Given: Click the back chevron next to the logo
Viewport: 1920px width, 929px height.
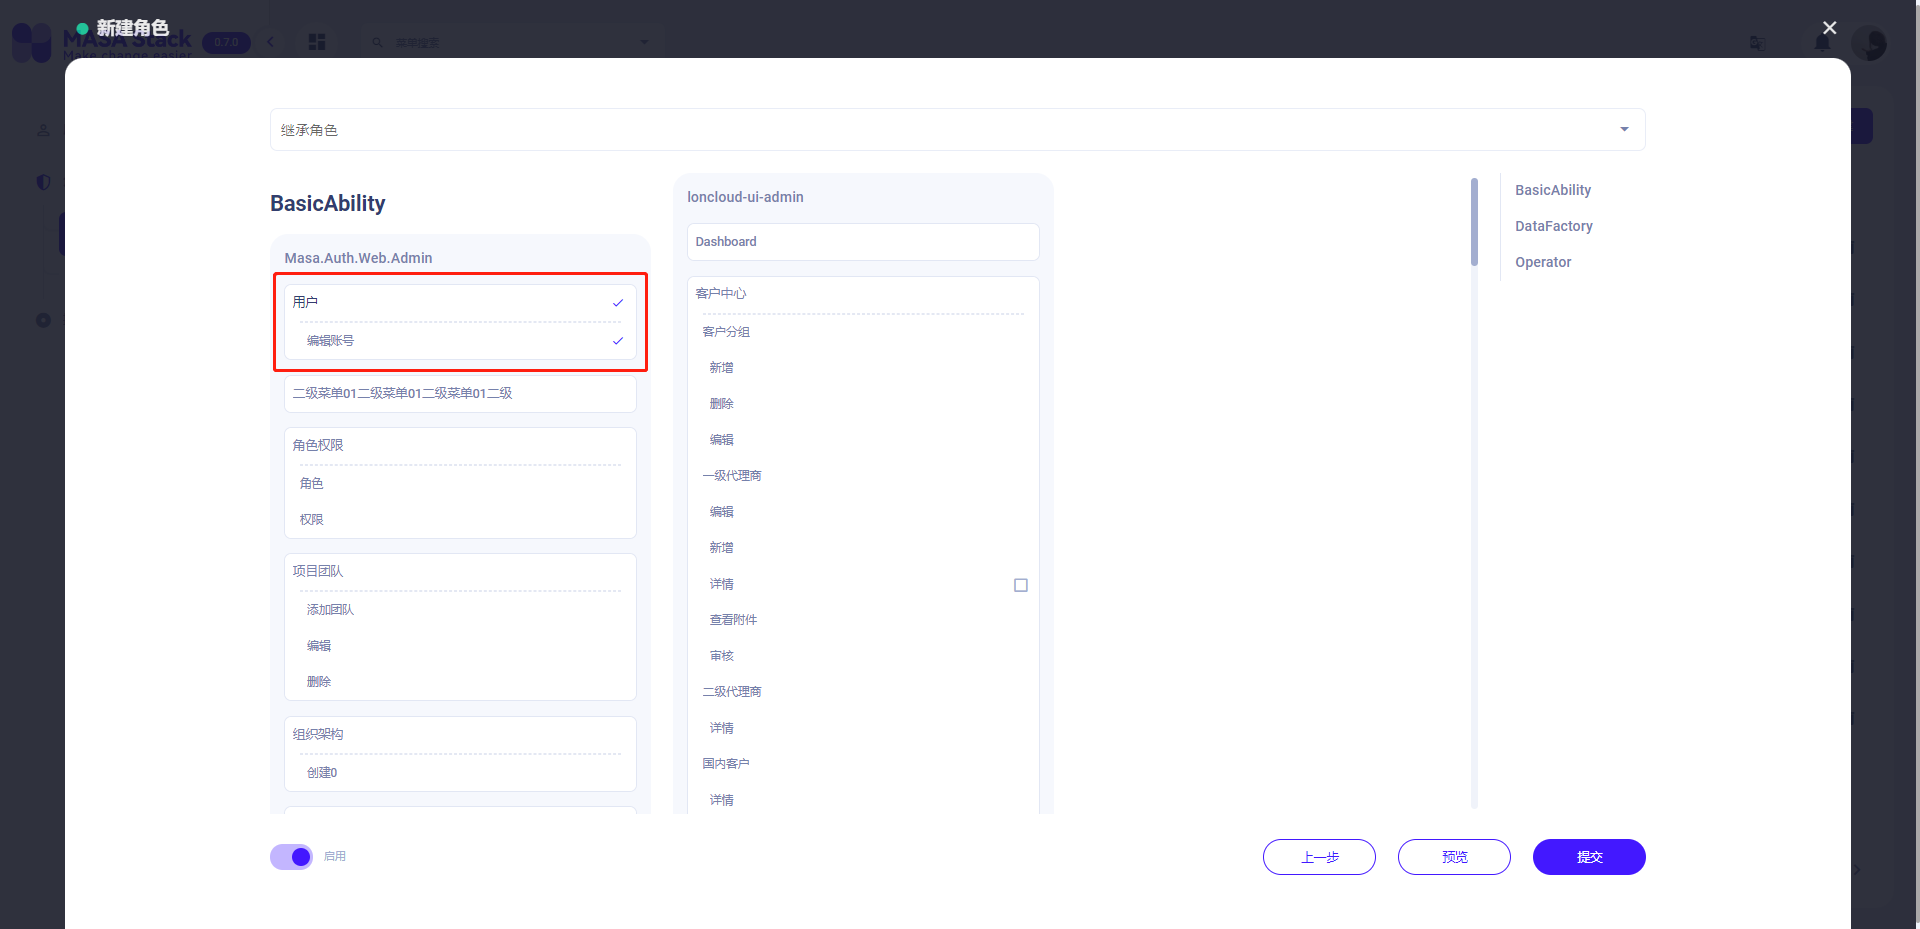Looking at the screenshot, I should point(270,42).
